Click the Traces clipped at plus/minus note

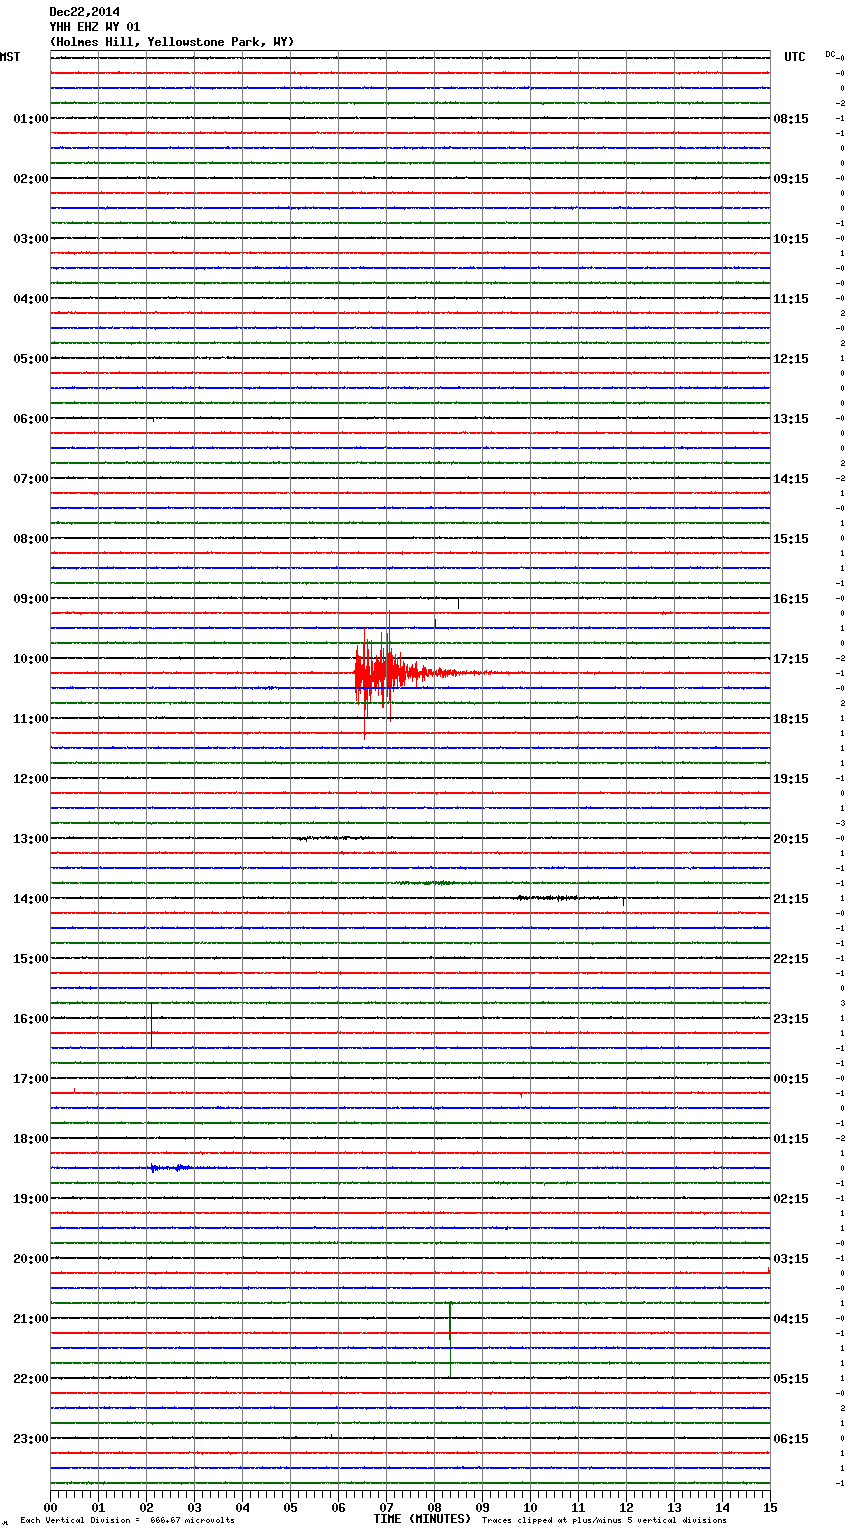pyautogui.click(x=604, y=1520)
